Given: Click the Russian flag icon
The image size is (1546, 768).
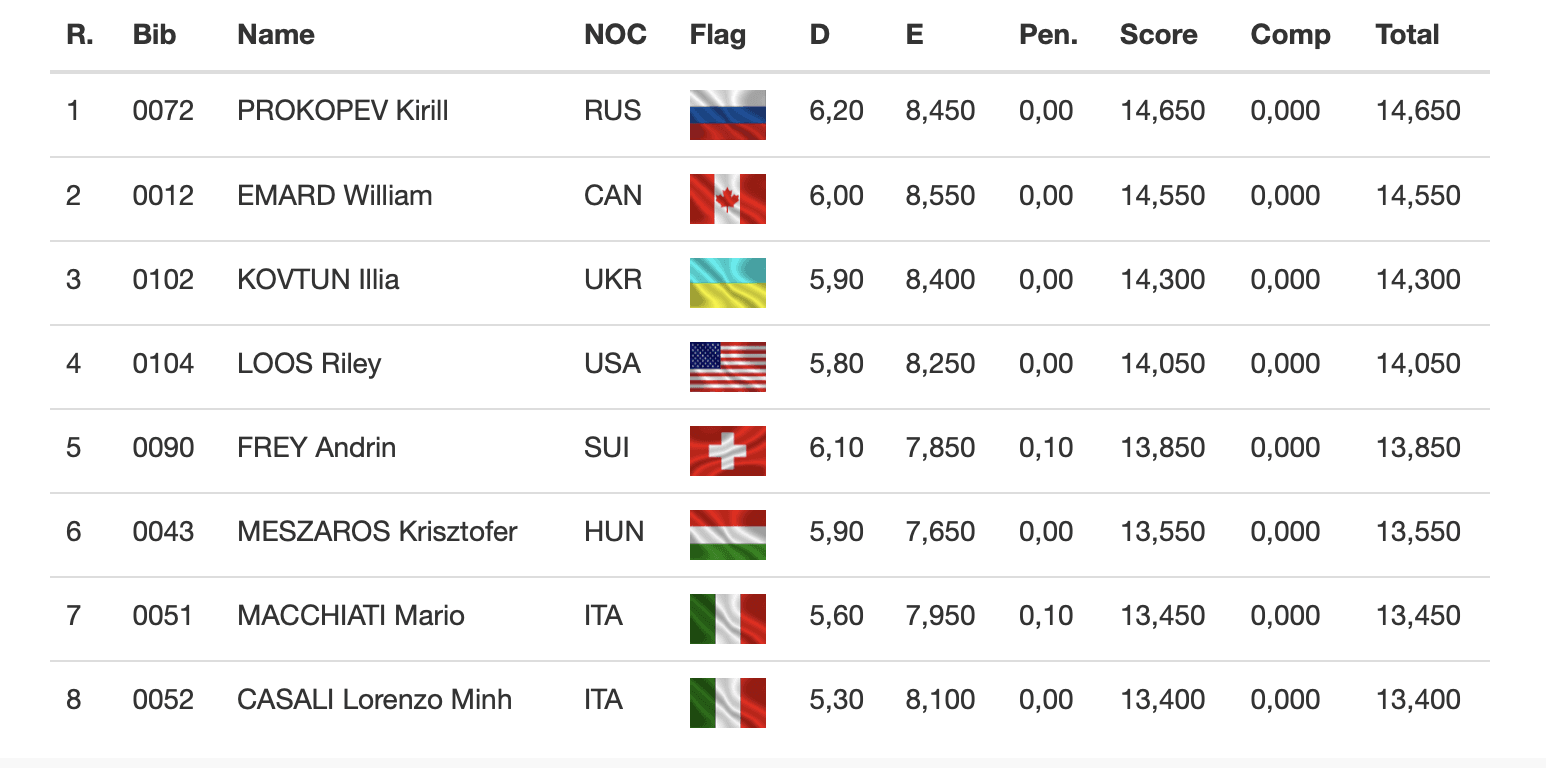Looking at the screenshot, I should (x=727, y=114).
